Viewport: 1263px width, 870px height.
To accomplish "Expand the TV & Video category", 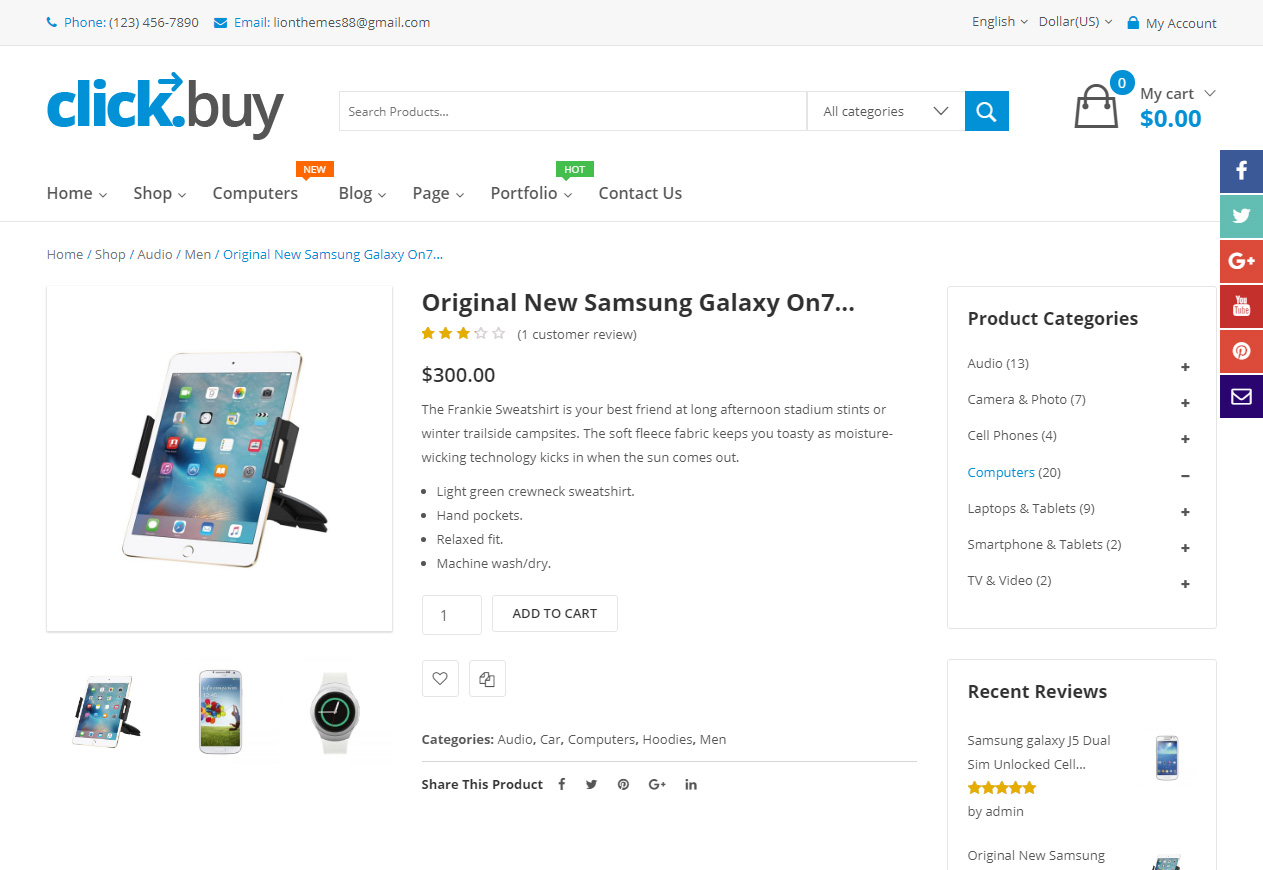I will tap(1185, 584).
